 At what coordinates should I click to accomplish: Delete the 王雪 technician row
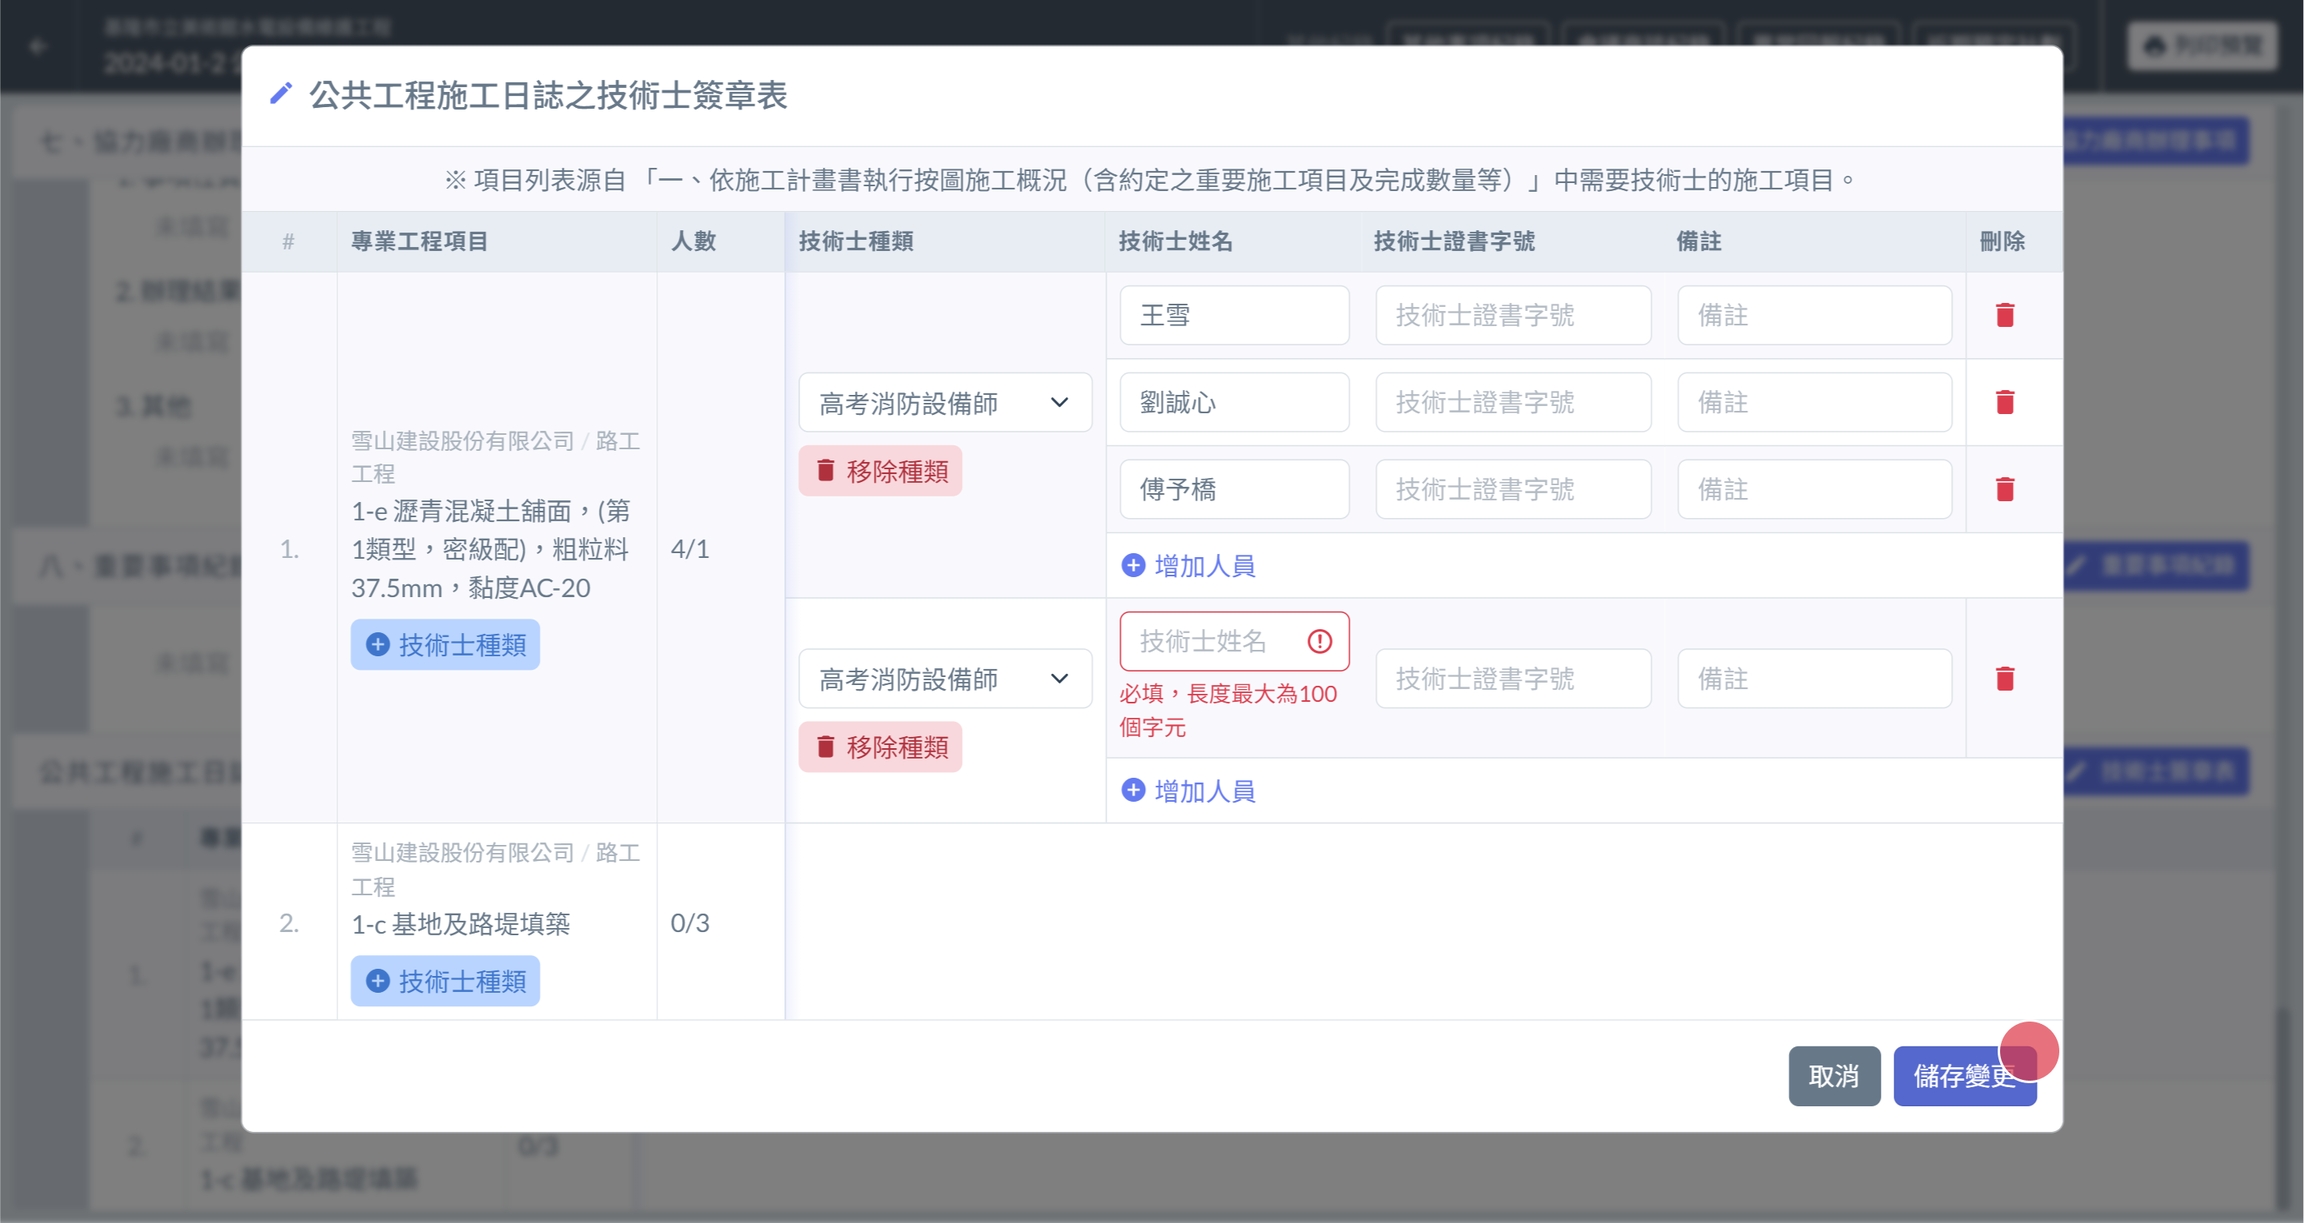(x=2004, y=316)
